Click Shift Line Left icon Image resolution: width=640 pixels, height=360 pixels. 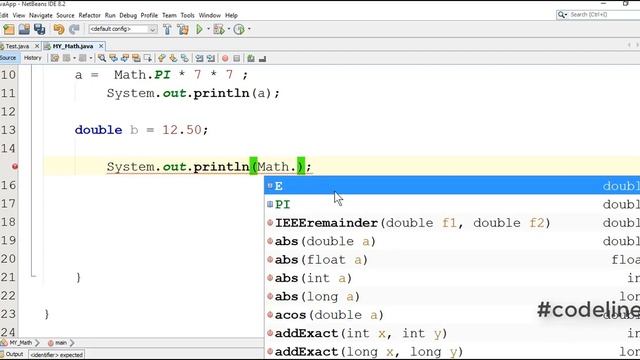coord(199,58)
